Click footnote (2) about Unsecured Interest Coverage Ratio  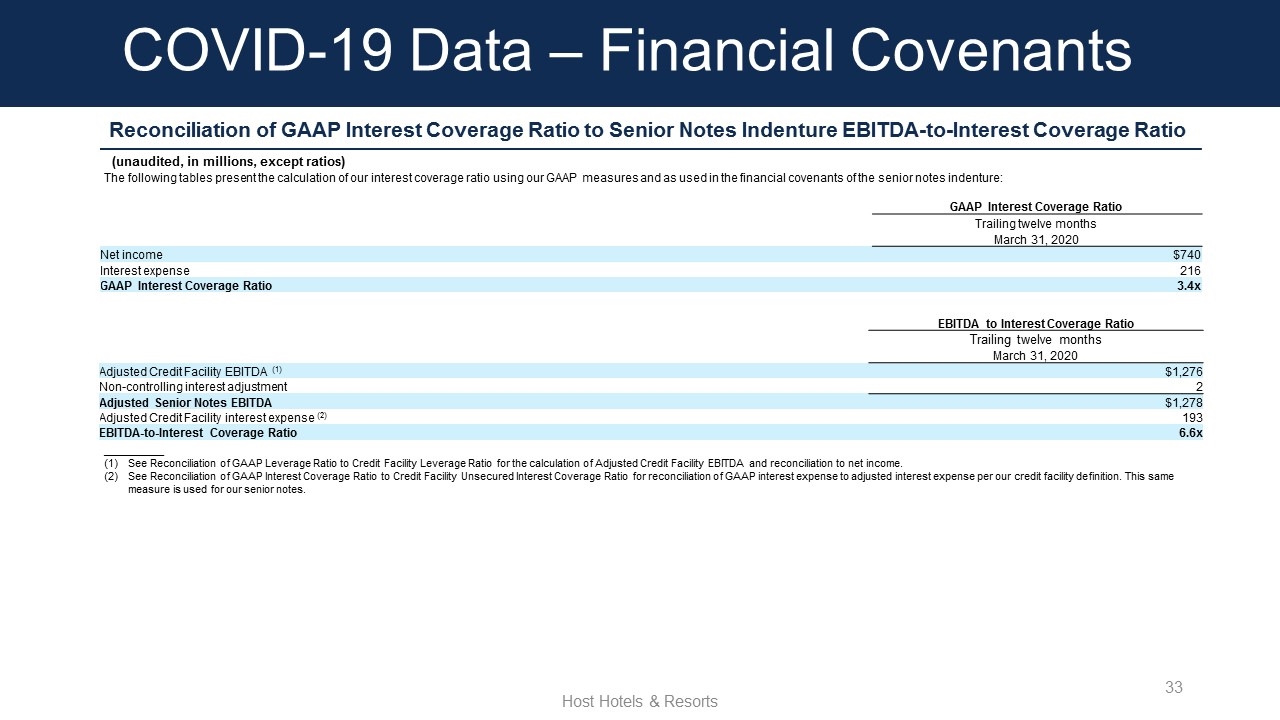639,483
